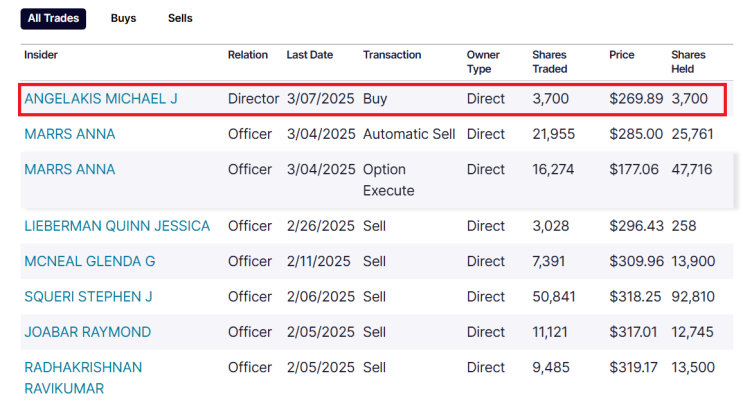Click the Owner Type column header
The width and height of the screenshot is (743, 405).
(x=483, y=61)
